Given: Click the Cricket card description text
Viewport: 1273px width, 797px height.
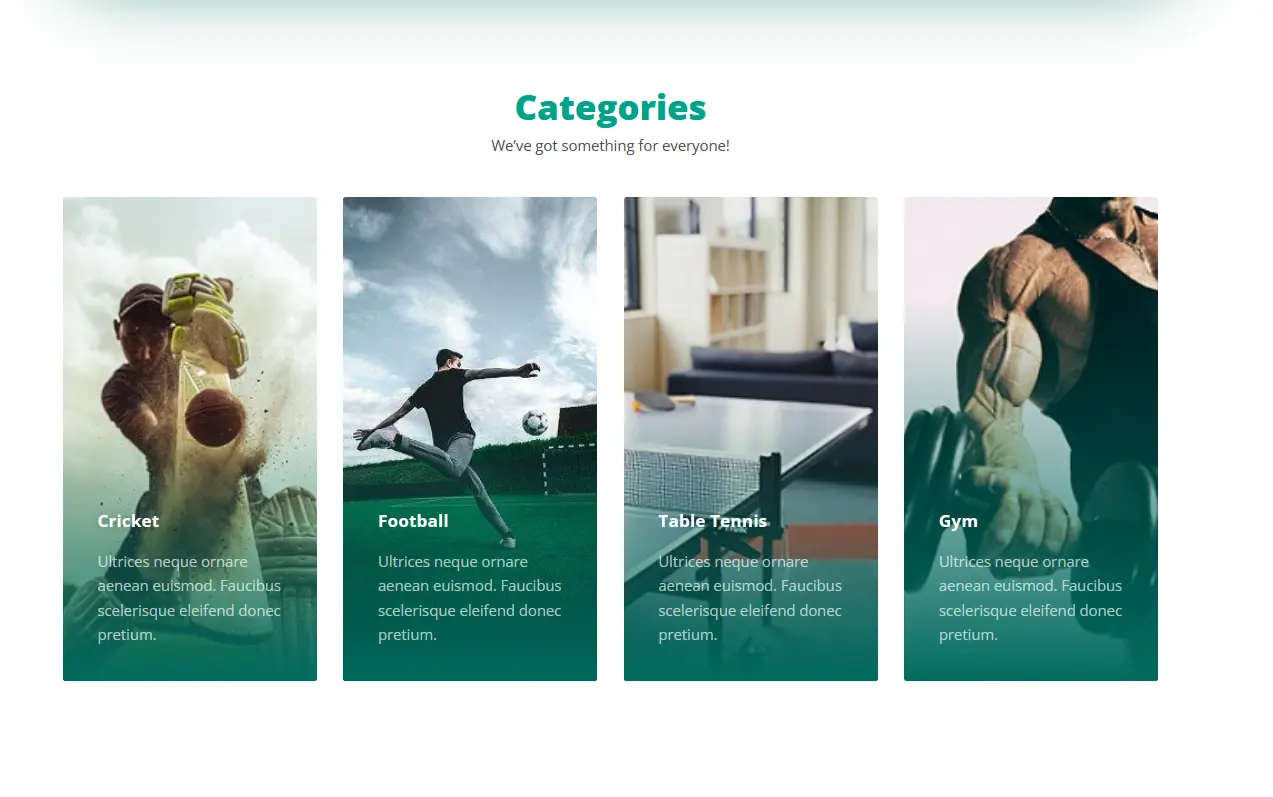Looking at the screenshot, I should [x=190, y=598].
